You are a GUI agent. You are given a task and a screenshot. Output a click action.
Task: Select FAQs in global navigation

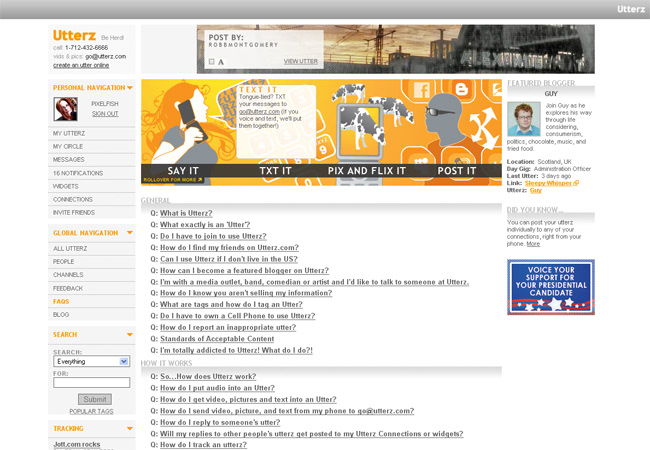pyautogui.click(x=92, y=302)
